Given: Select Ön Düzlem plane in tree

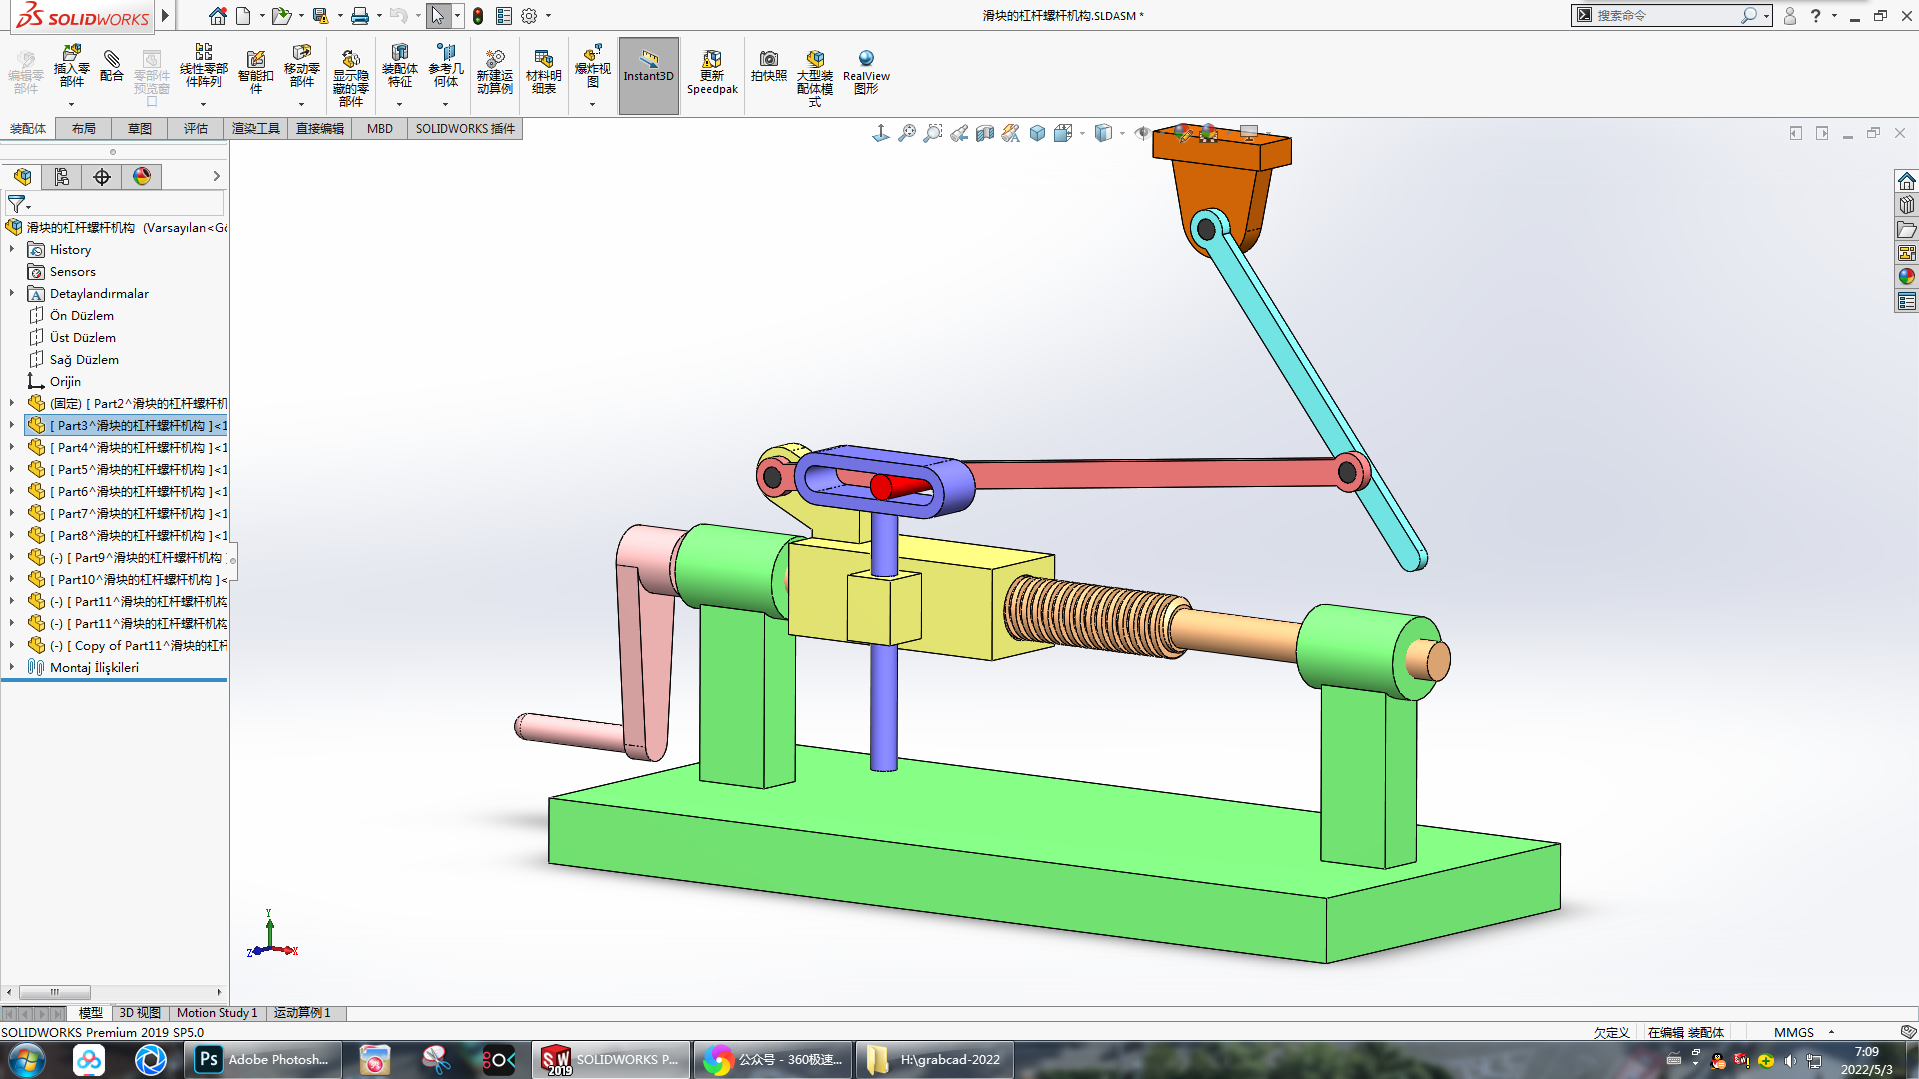Looking at the screenshot, I should point(82,316).
